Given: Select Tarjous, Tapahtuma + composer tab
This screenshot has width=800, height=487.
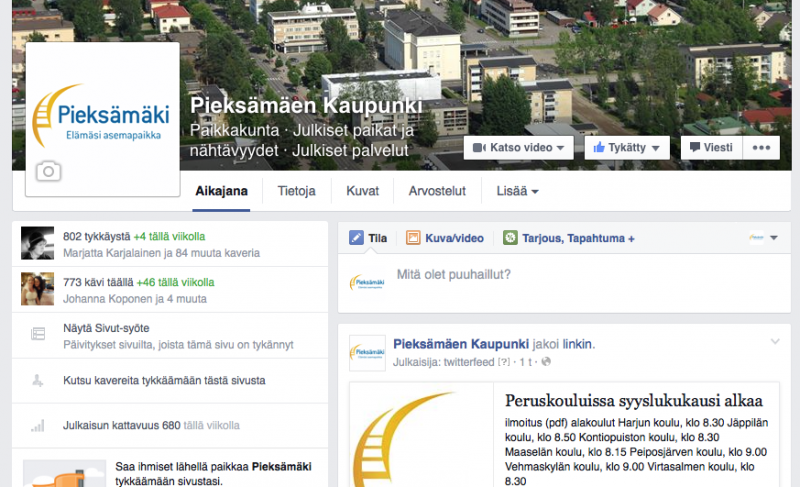Looking at the screenshot, I should tap(569, 238).
